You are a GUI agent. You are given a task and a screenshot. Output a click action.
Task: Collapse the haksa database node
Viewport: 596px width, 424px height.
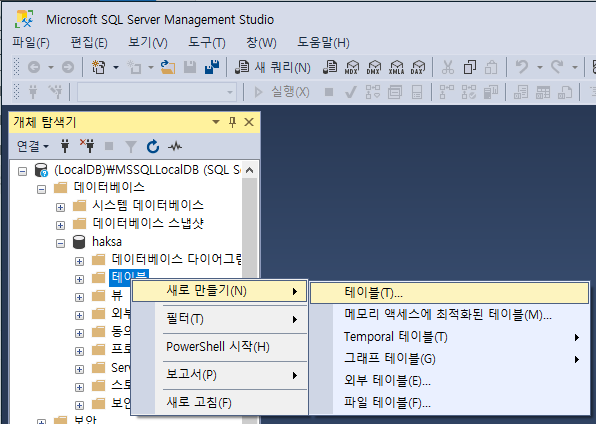[x=60, y=243]
